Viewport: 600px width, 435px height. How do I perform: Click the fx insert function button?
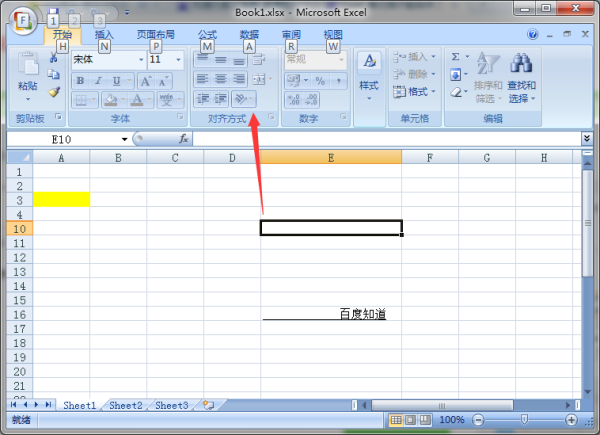click(x=184, y=138)
